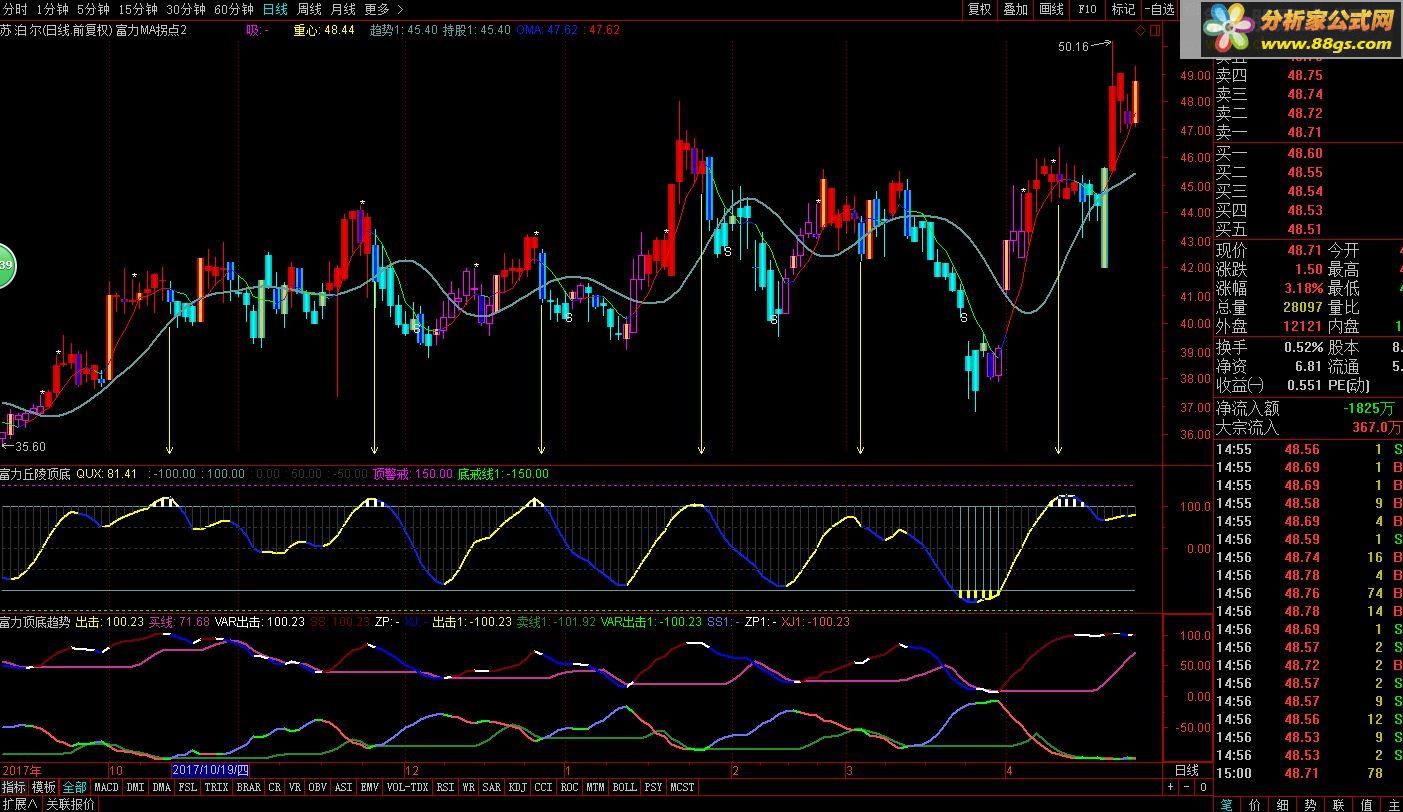Open the 关联报价 related quotes tab
The width and height of the screenshot is (1403, 812).
pyautogui.click(x=70, y=804)
